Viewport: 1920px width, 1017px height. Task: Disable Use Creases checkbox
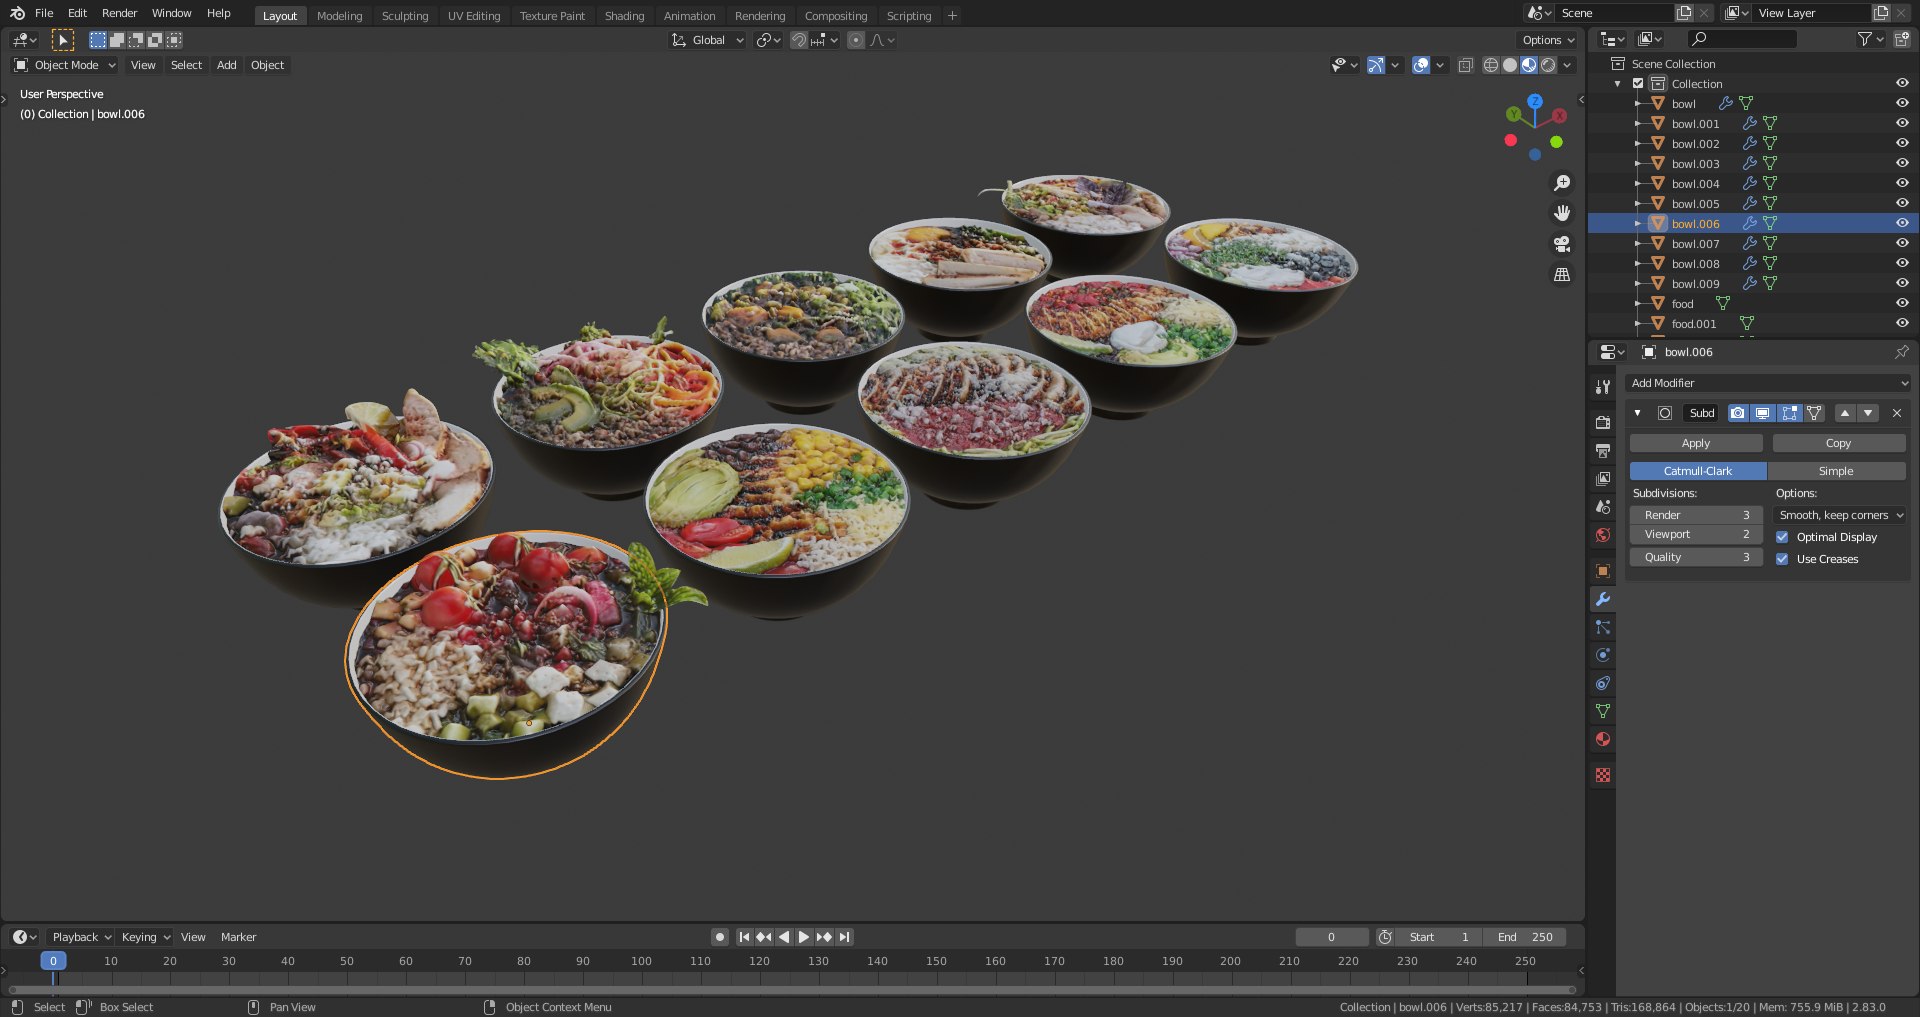(x=1782, y=559)
